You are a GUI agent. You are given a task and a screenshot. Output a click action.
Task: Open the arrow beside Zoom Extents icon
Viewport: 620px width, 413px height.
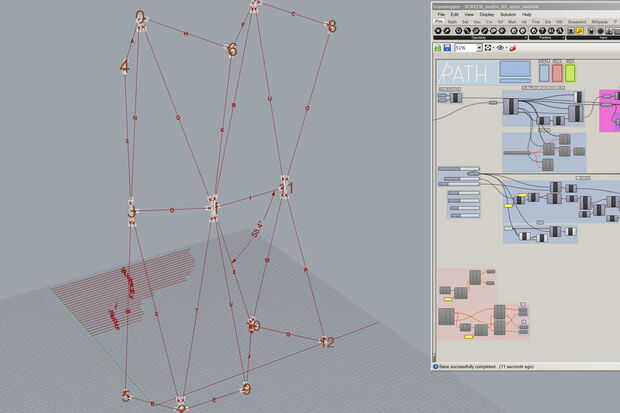pyautogui.click(x=493, y=48)
